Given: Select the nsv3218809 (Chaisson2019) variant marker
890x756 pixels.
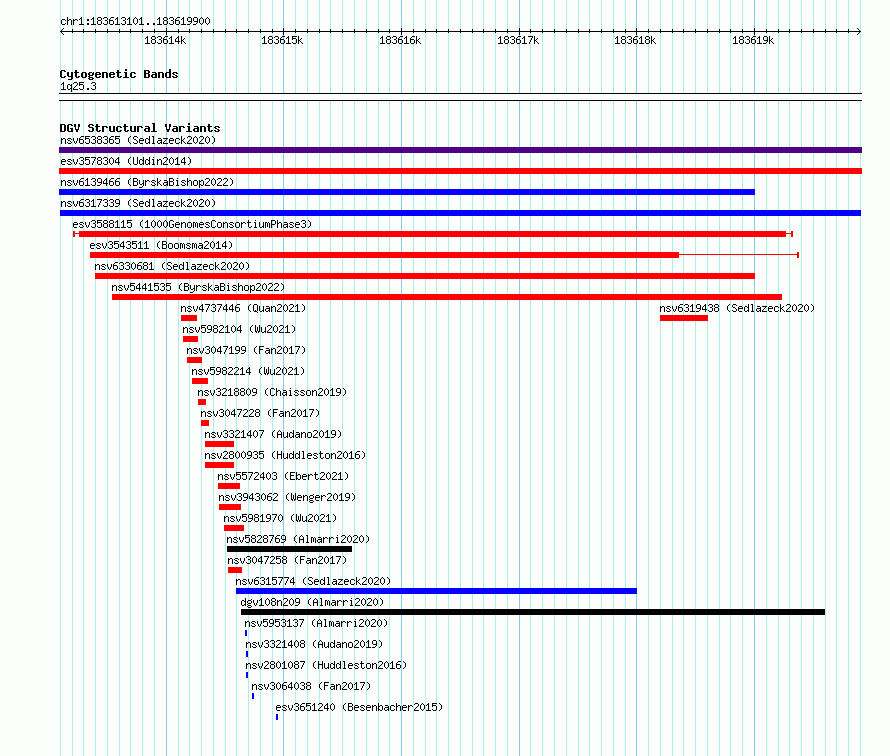Looking at the screenshot, I should [x=202, y=402].
